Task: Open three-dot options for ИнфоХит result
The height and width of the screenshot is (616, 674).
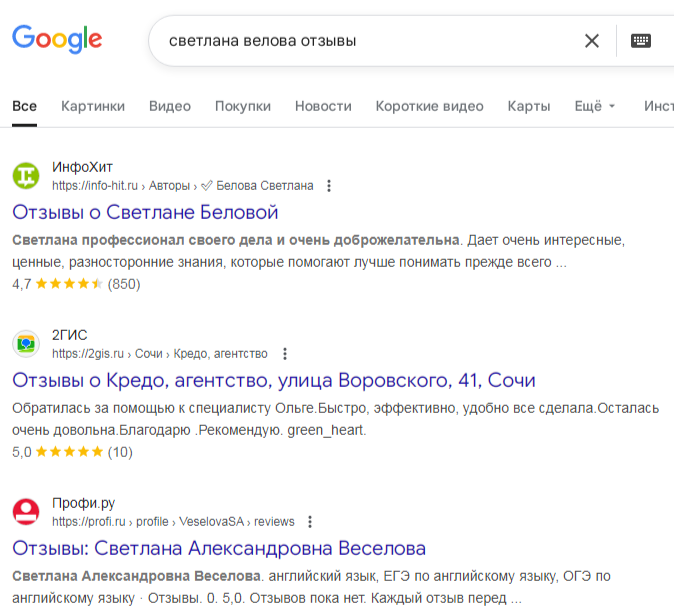Action: coord(329,186)
